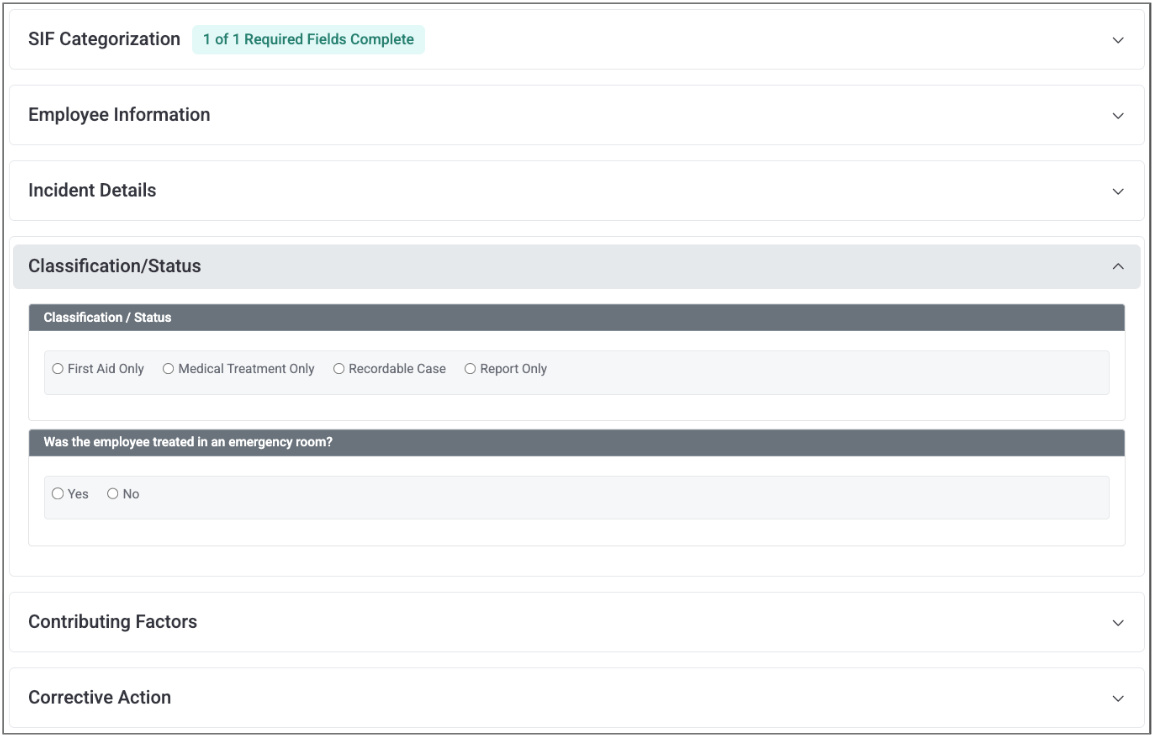Click Employee Information chevron arrow
Screen dimensions: 1154x737
coord(1118,116)
